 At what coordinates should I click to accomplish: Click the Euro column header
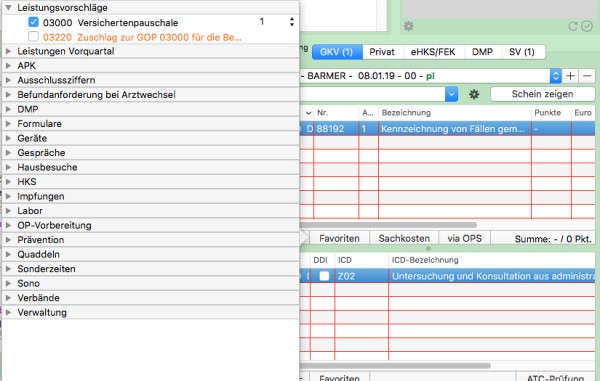(x=583, y=113)
